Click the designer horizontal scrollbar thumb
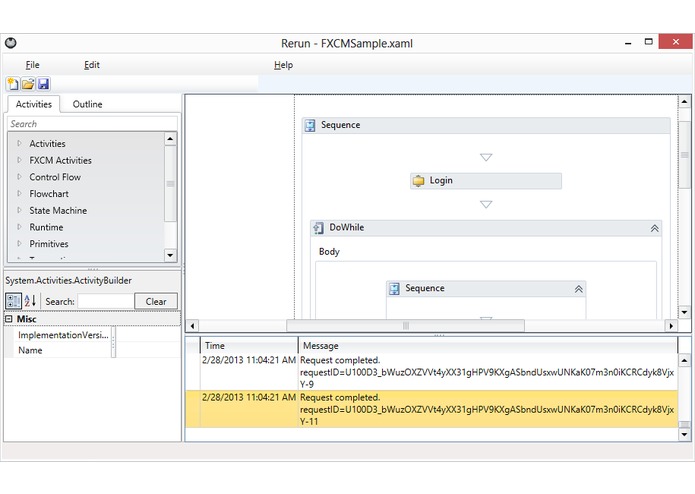This screenshot has height=494, width=695. [x=406, y=326]
